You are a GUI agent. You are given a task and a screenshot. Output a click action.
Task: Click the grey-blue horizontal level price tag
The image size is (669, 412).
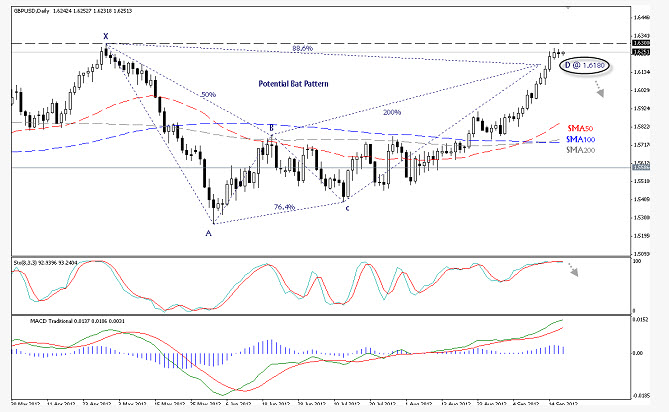click(x=641, y=168)
